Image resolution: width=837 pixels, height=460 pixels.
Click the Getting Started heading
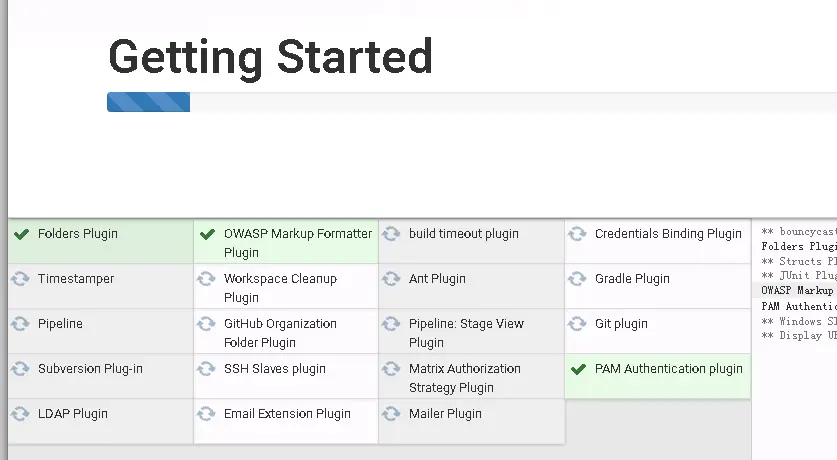pos(270,56)
